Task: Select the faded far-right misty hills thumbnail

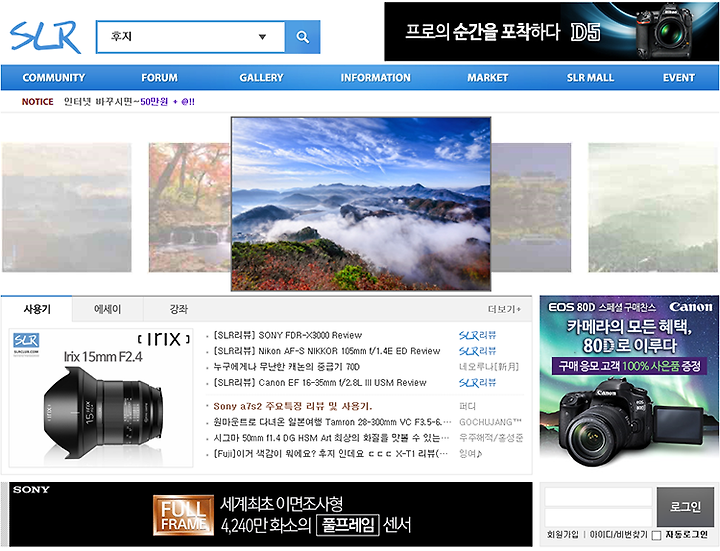Action: (653, 207)
